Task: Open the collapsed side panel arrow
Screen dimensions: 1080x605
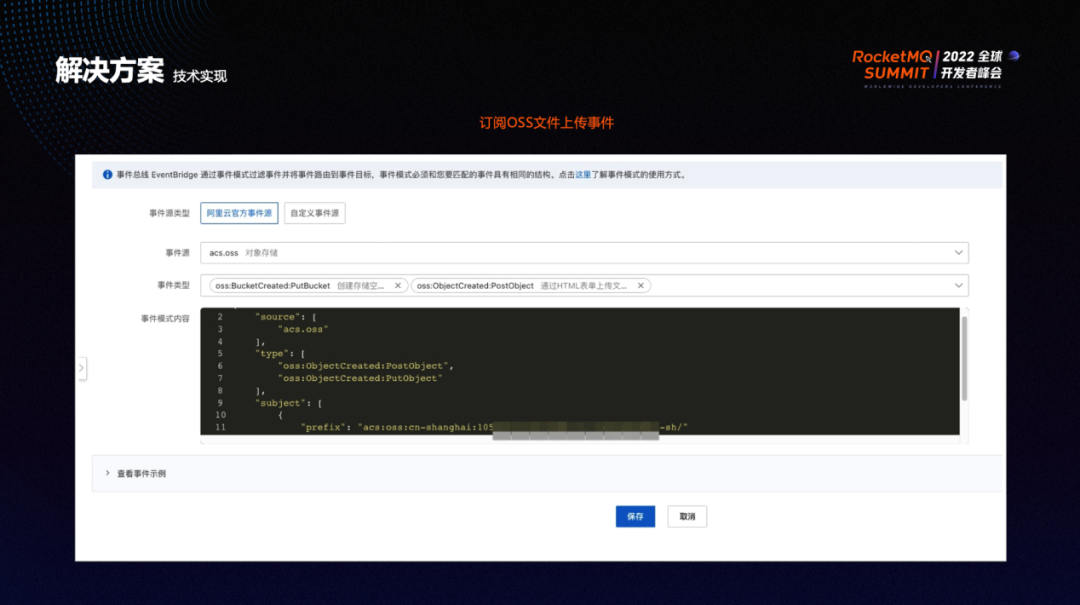Action: click(x=81, y=368)
